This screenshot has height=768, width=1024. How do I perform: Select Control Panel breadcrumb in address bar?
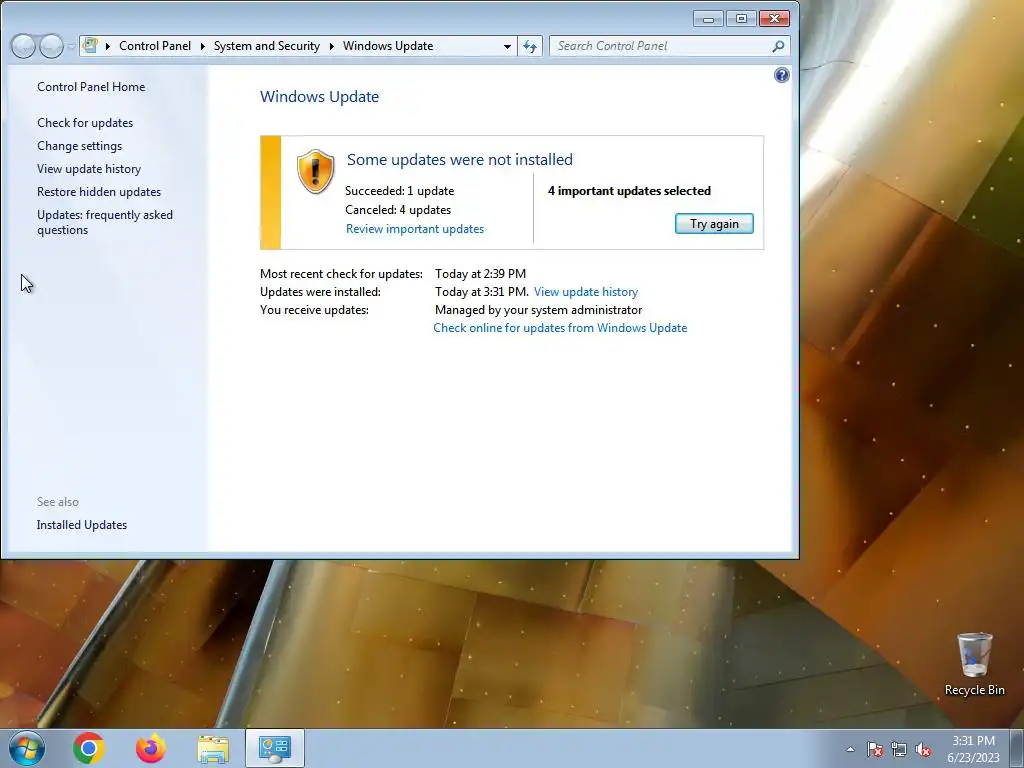click(155, 46)
